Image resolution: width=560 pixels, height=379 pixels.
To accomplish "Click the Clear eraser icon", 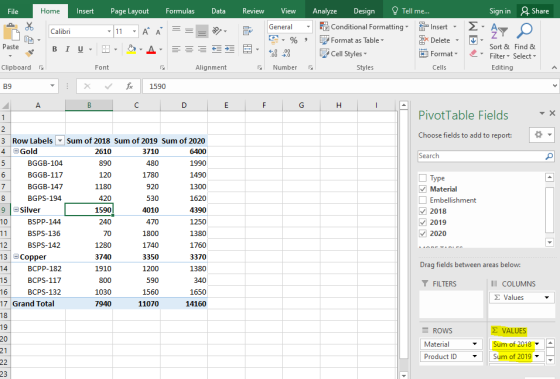I will pyautogui.click(x=473, y=53).
